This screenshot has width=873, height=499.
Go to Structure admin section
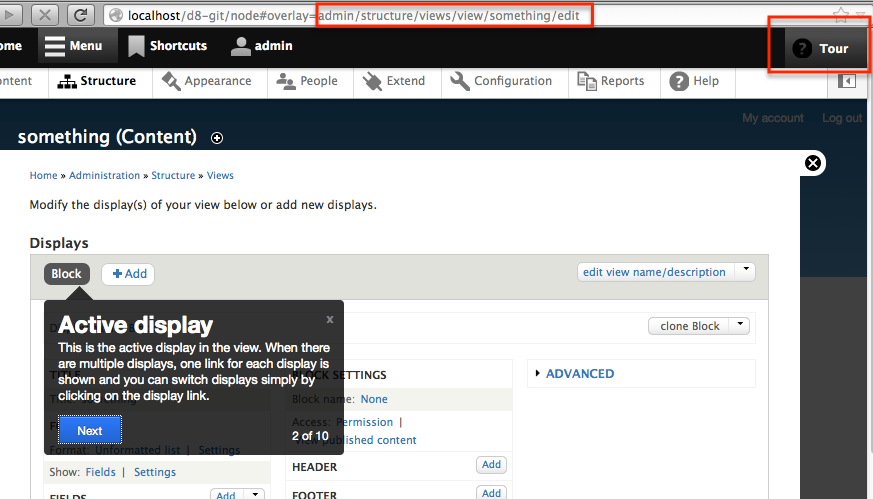pos(97,81)
